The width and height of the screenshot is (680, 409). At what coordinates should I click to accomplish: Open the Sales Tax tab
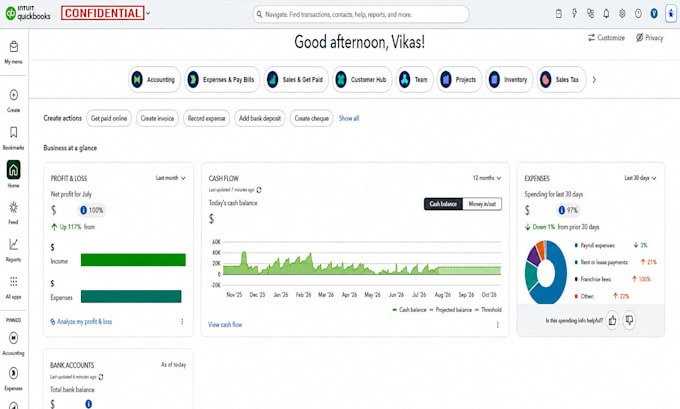tap(561, 80)
